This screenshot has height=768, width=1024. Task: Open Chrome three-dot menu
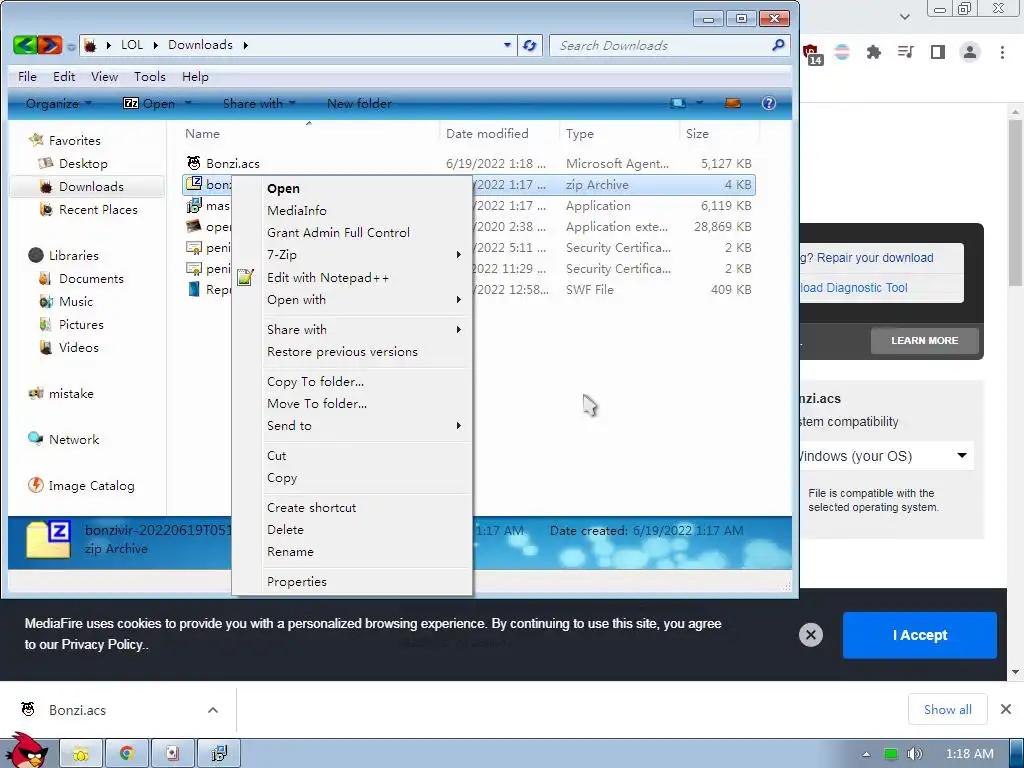click(x=1002, y=52)
